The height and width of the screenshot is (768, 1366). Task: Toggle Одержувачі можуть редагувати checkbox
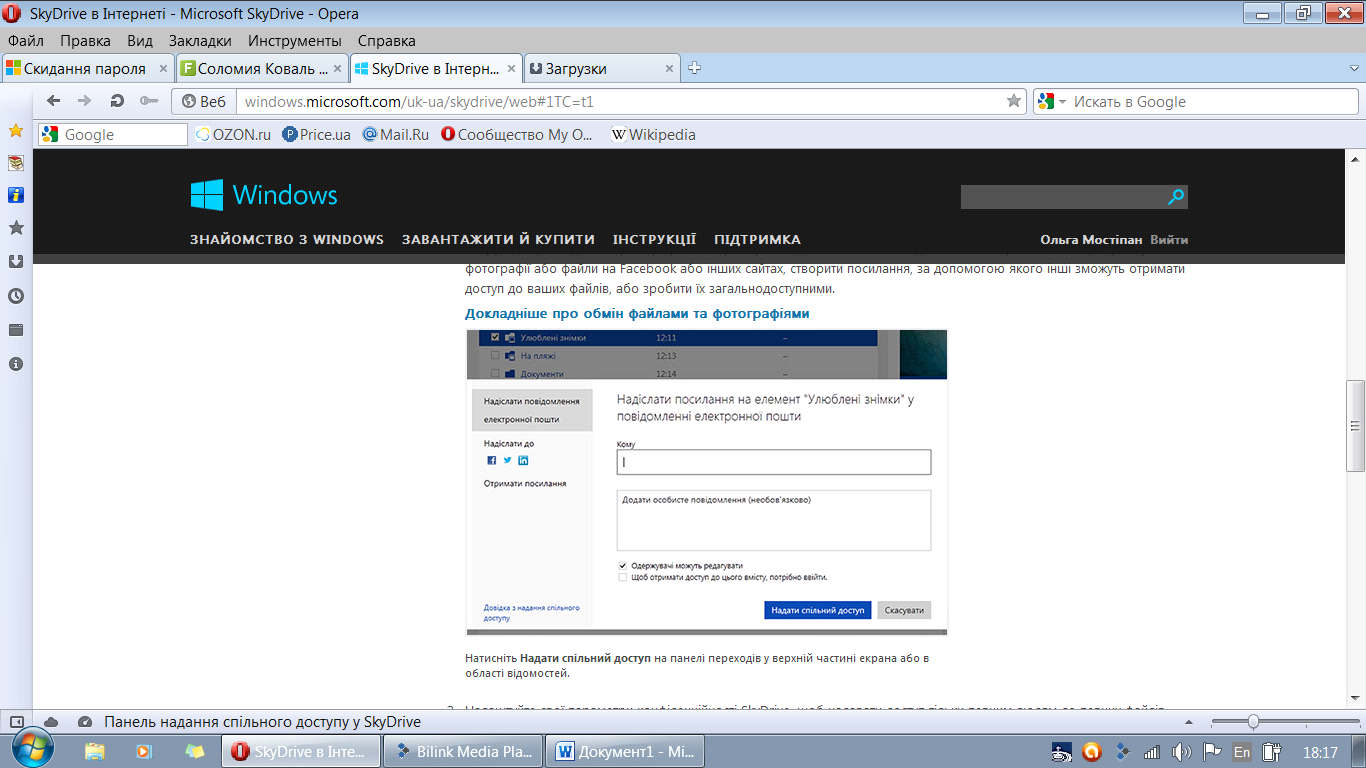click(622, 565)
